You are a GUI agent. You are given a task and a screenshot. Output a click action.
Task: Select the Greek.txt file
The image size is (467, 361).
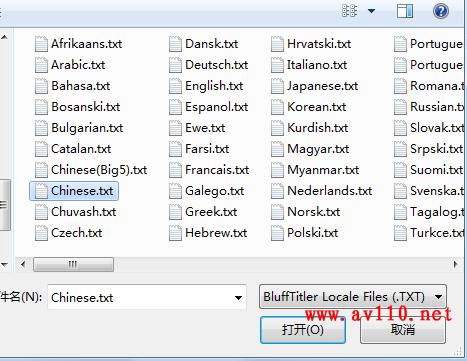(x=203, y=212)
